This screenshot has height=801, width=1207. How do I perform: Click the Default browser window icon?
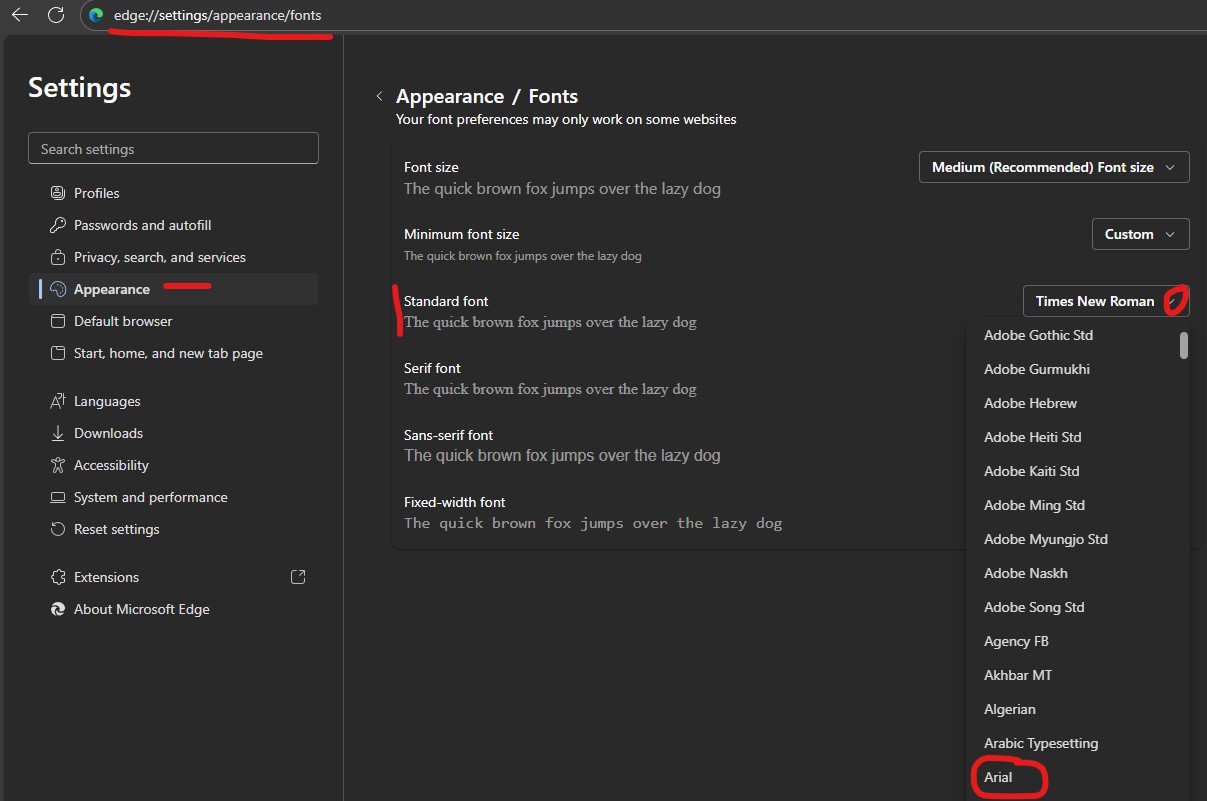[x=57, y=321]
